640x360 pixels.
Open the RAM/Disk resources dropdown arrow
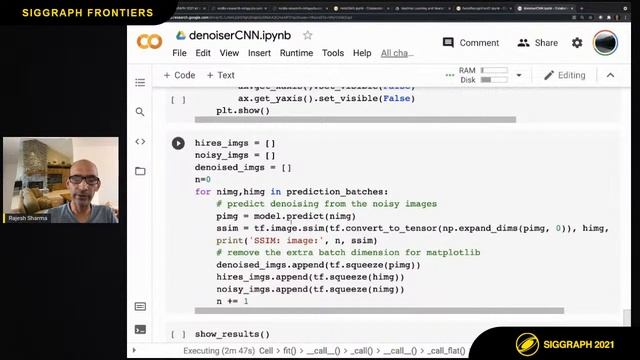click(519, 75)
